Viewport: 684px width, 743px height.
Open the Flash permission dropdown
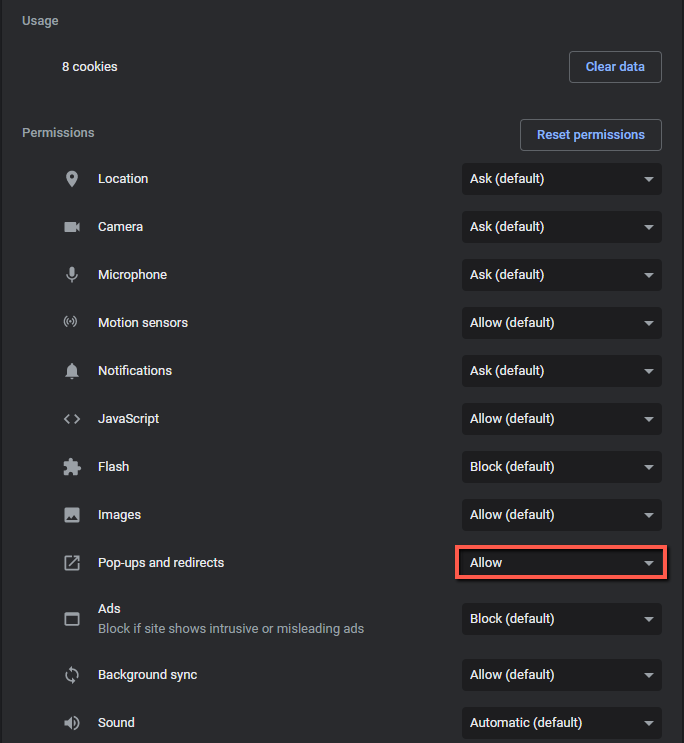point(562,467)
